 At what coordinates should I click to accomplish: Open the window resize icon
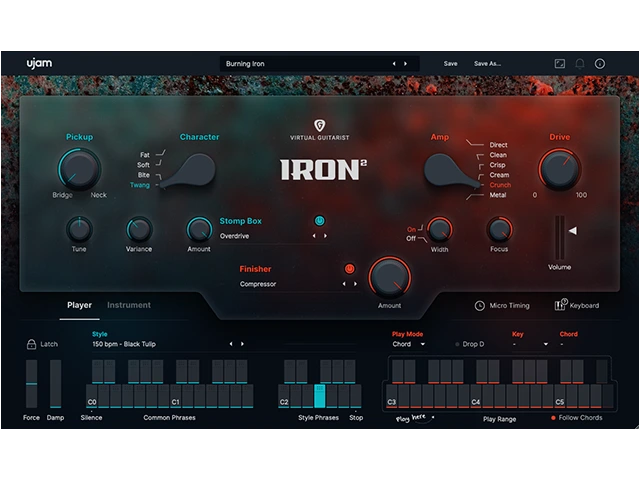560,64
